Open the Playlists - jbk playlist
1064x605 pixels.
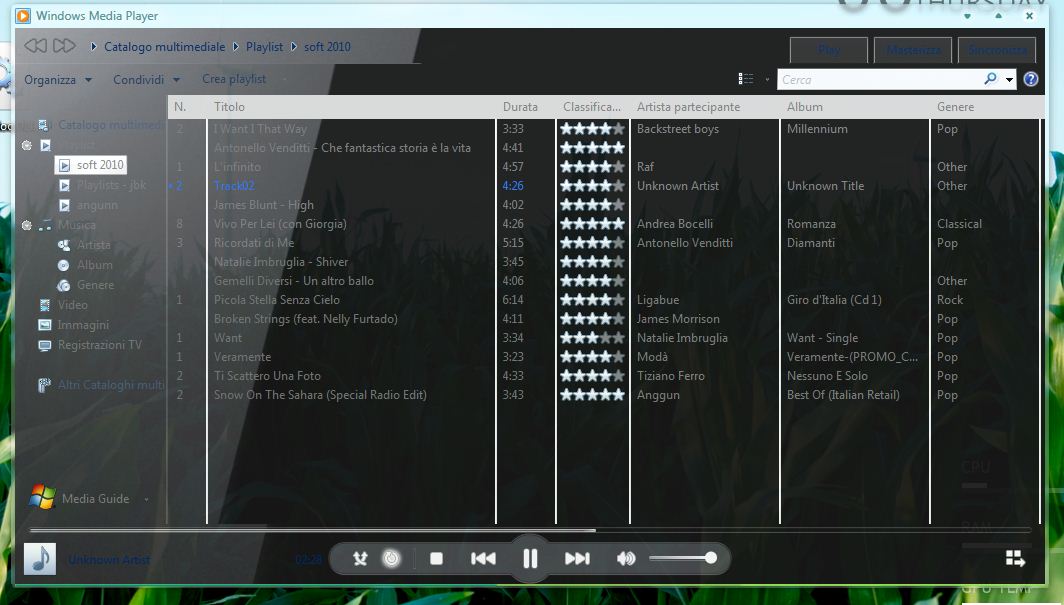pos(111,184)
